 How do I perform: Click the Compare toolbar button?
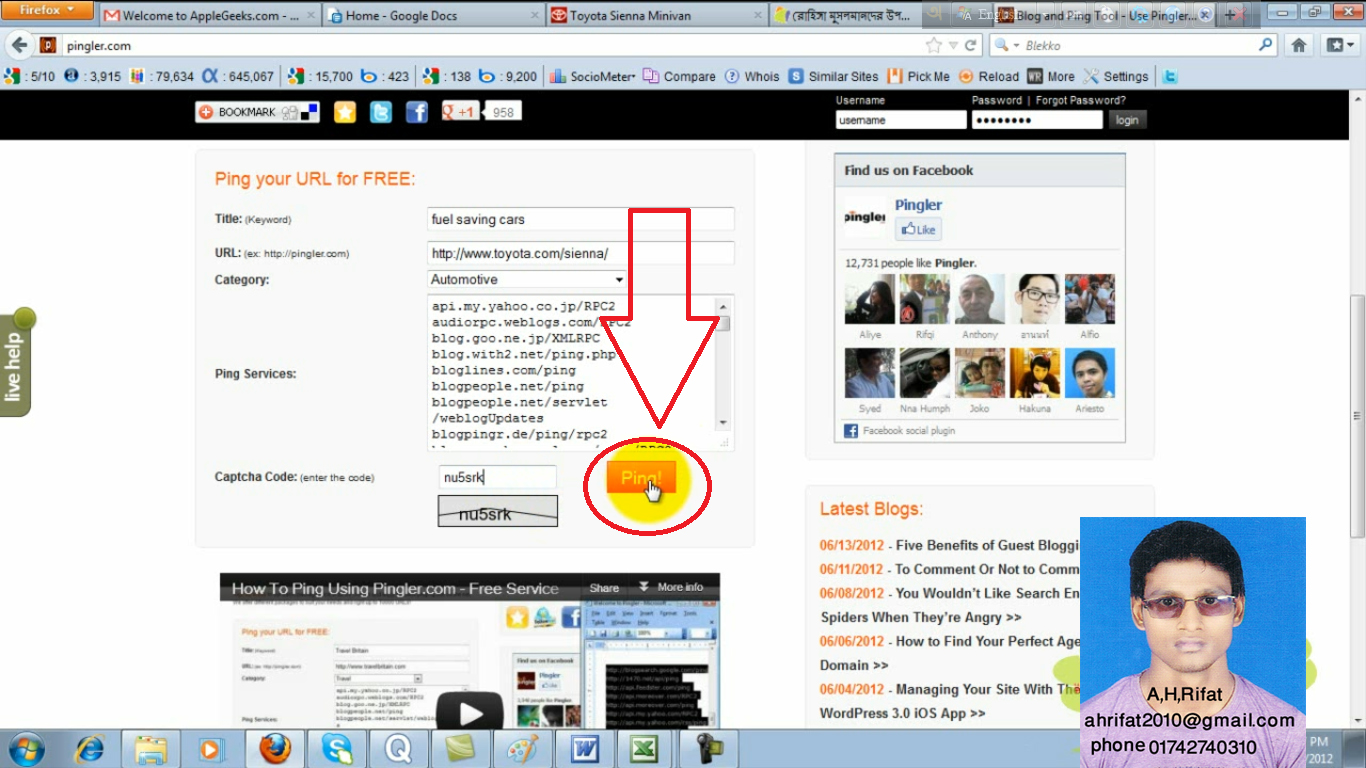[x=679, y=76]
